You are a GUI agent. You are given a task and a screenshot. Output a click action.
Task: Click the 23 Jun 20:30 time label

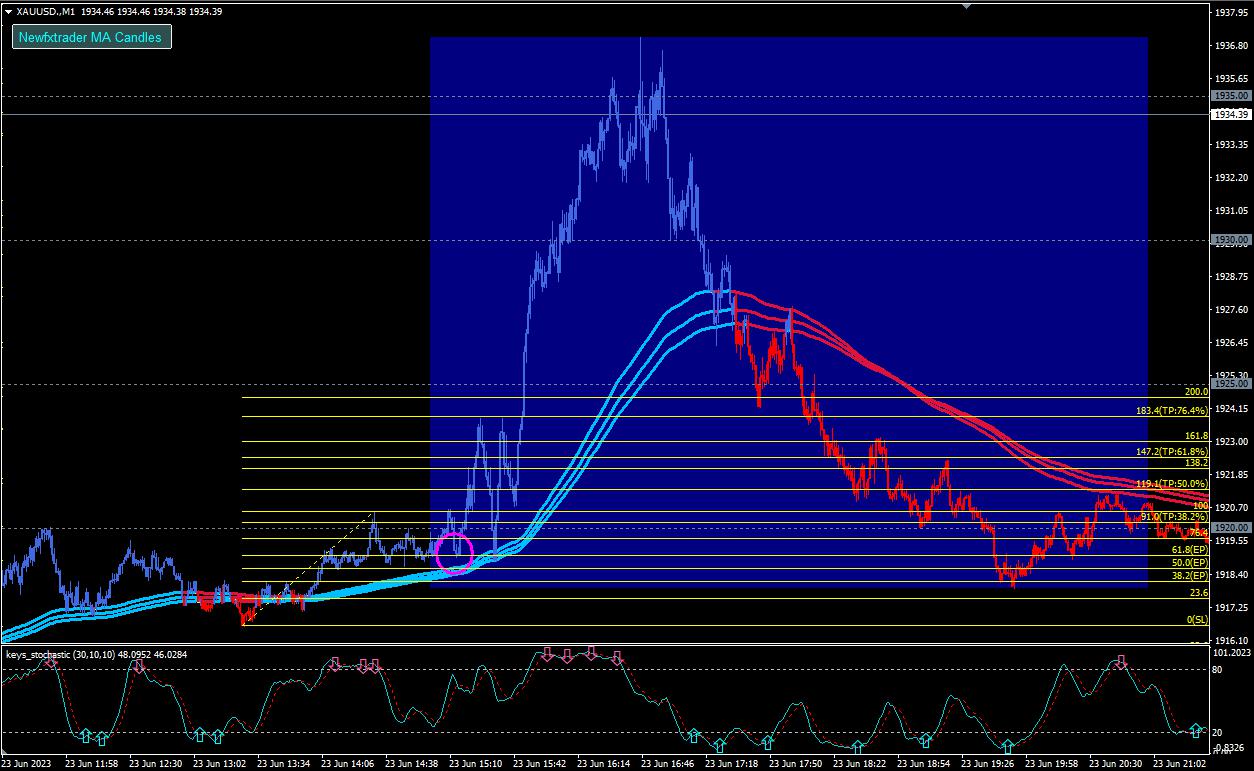point(1115,764)
